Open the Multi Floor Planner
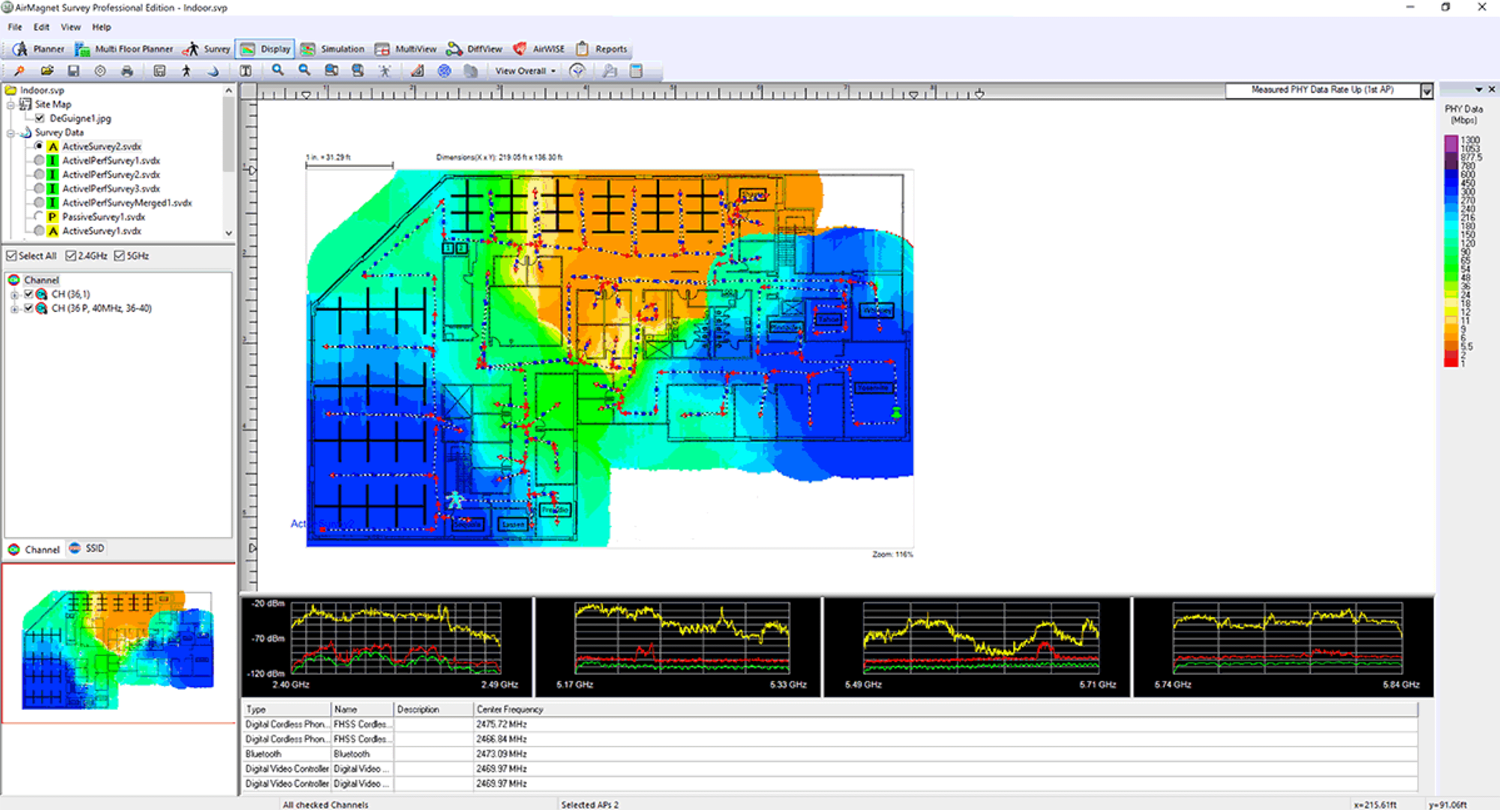Screen dimensions: 1500x810 coord(125,48)
